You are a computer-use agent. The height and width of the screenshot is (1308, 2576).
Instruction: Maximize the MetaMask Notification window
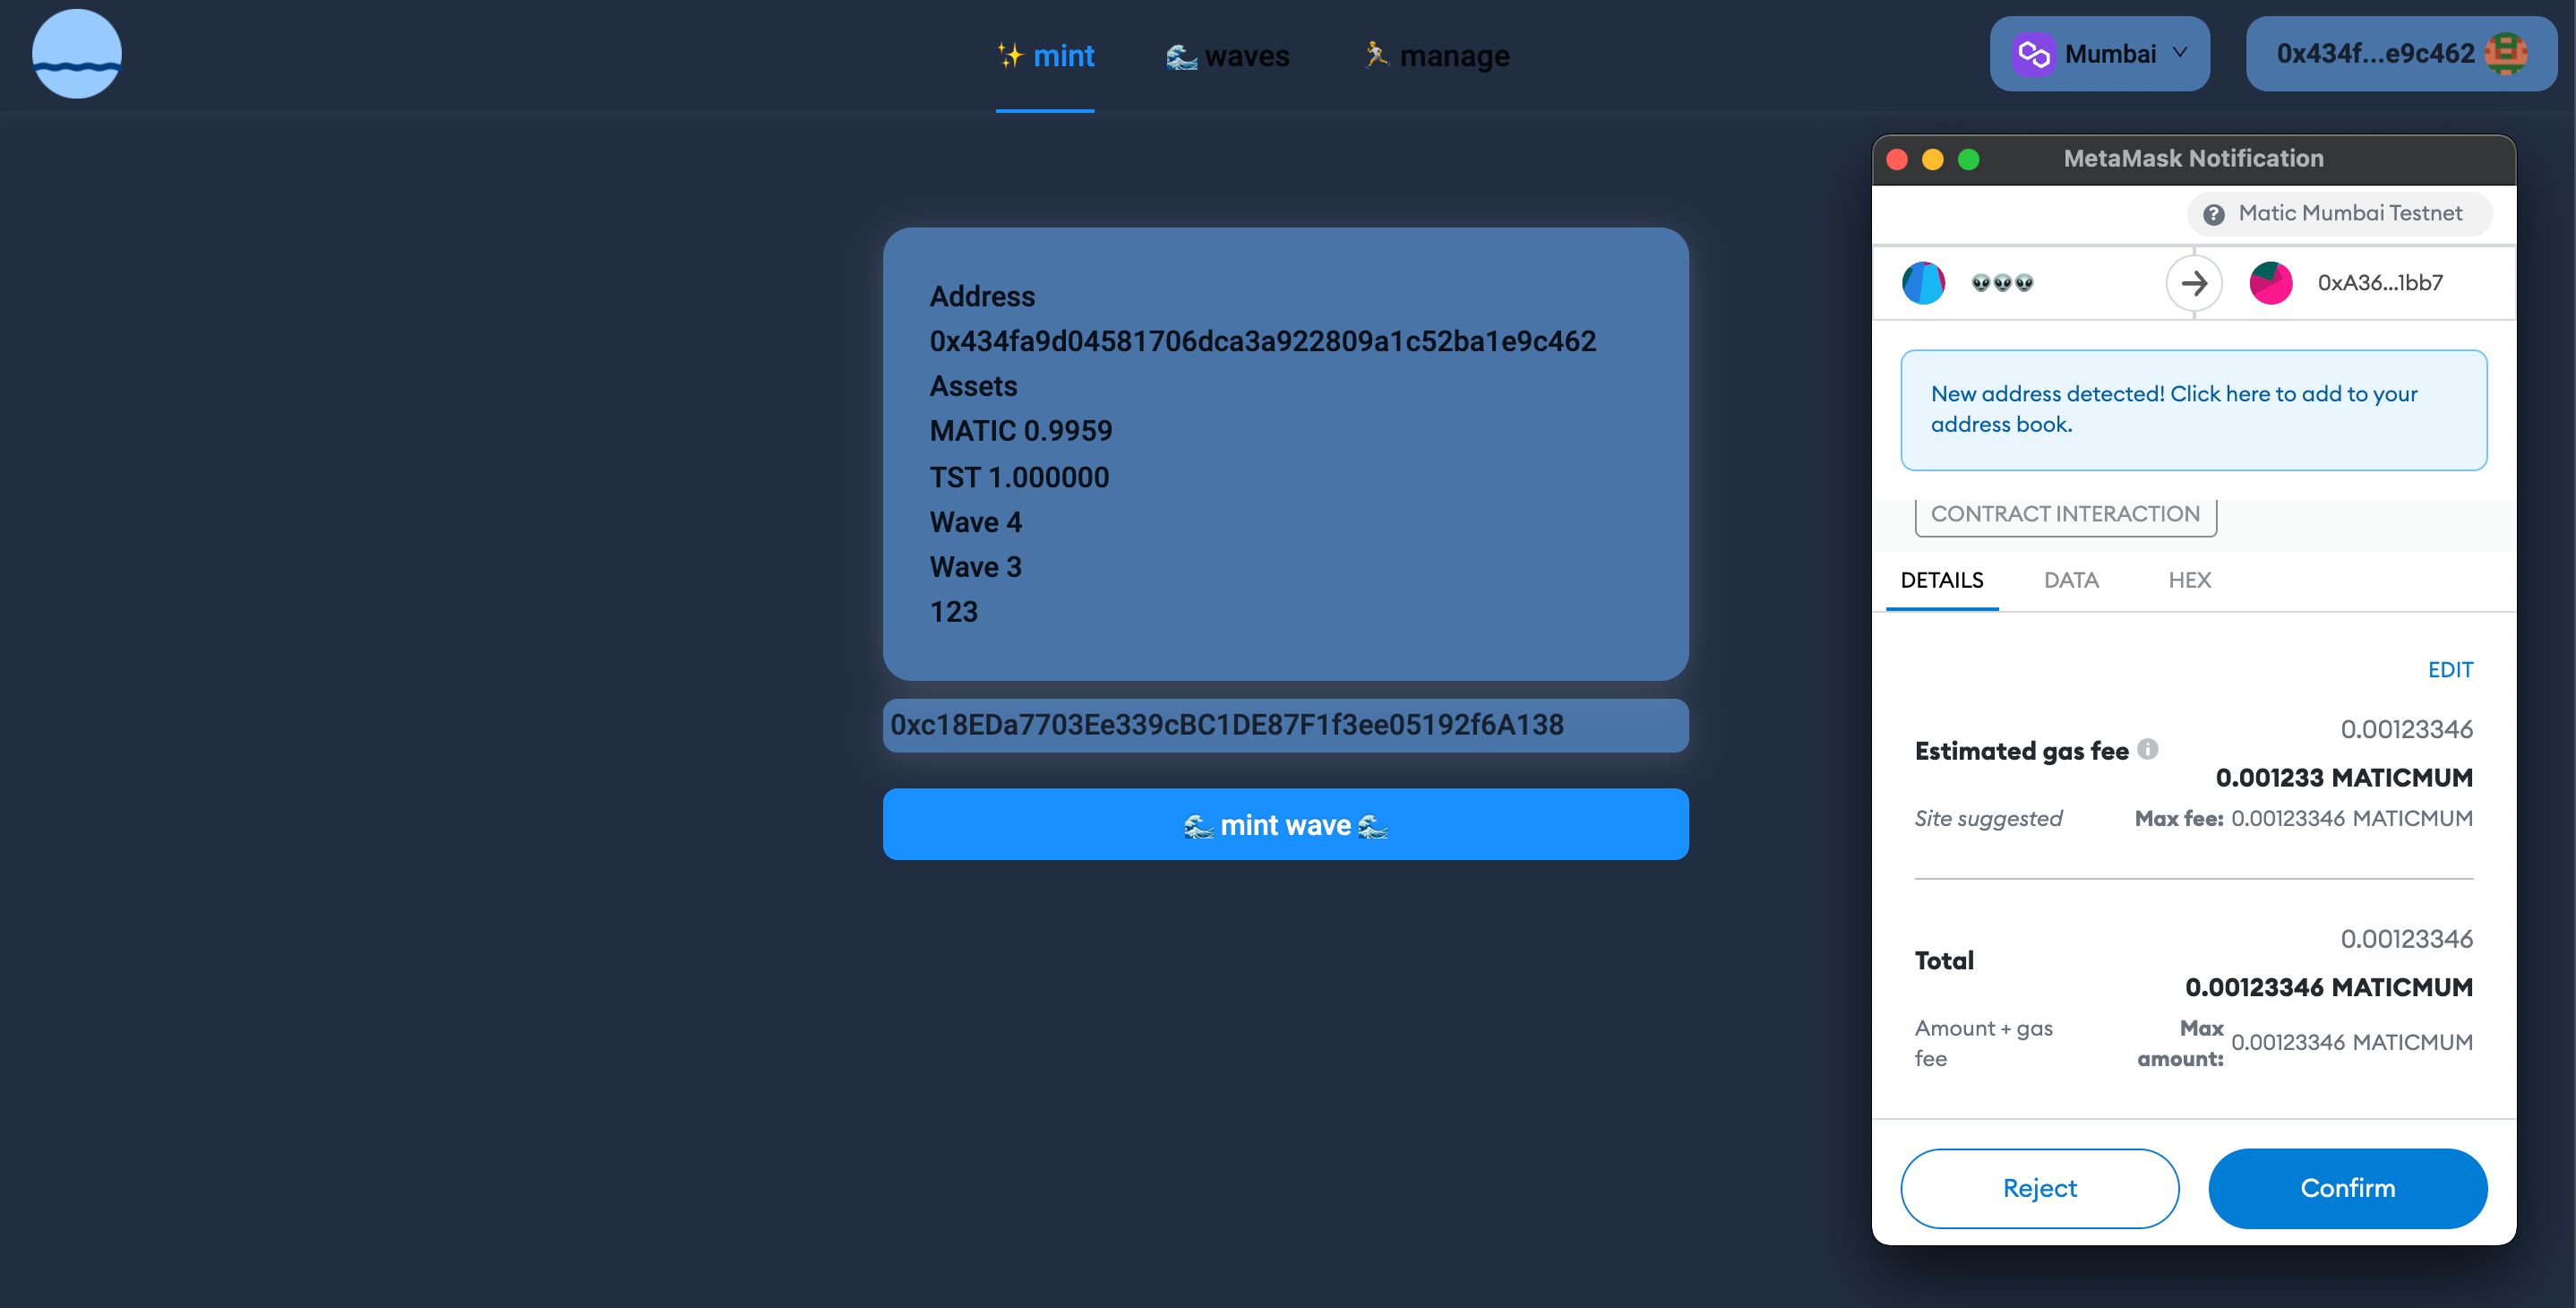(x=1969, y=159)
